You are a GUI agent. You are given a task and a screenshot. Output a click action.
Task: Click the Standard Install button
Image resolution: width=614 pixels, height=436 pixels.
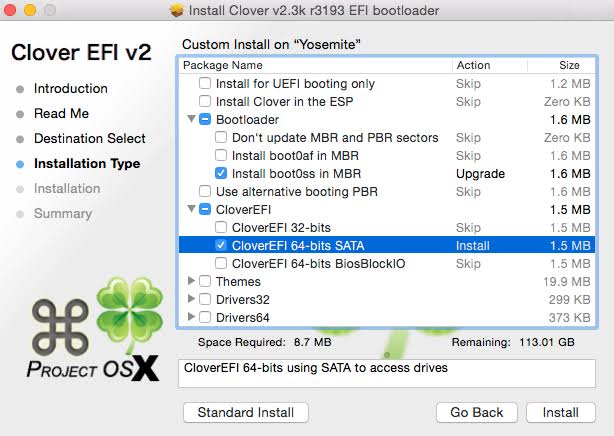click(246, 412)
